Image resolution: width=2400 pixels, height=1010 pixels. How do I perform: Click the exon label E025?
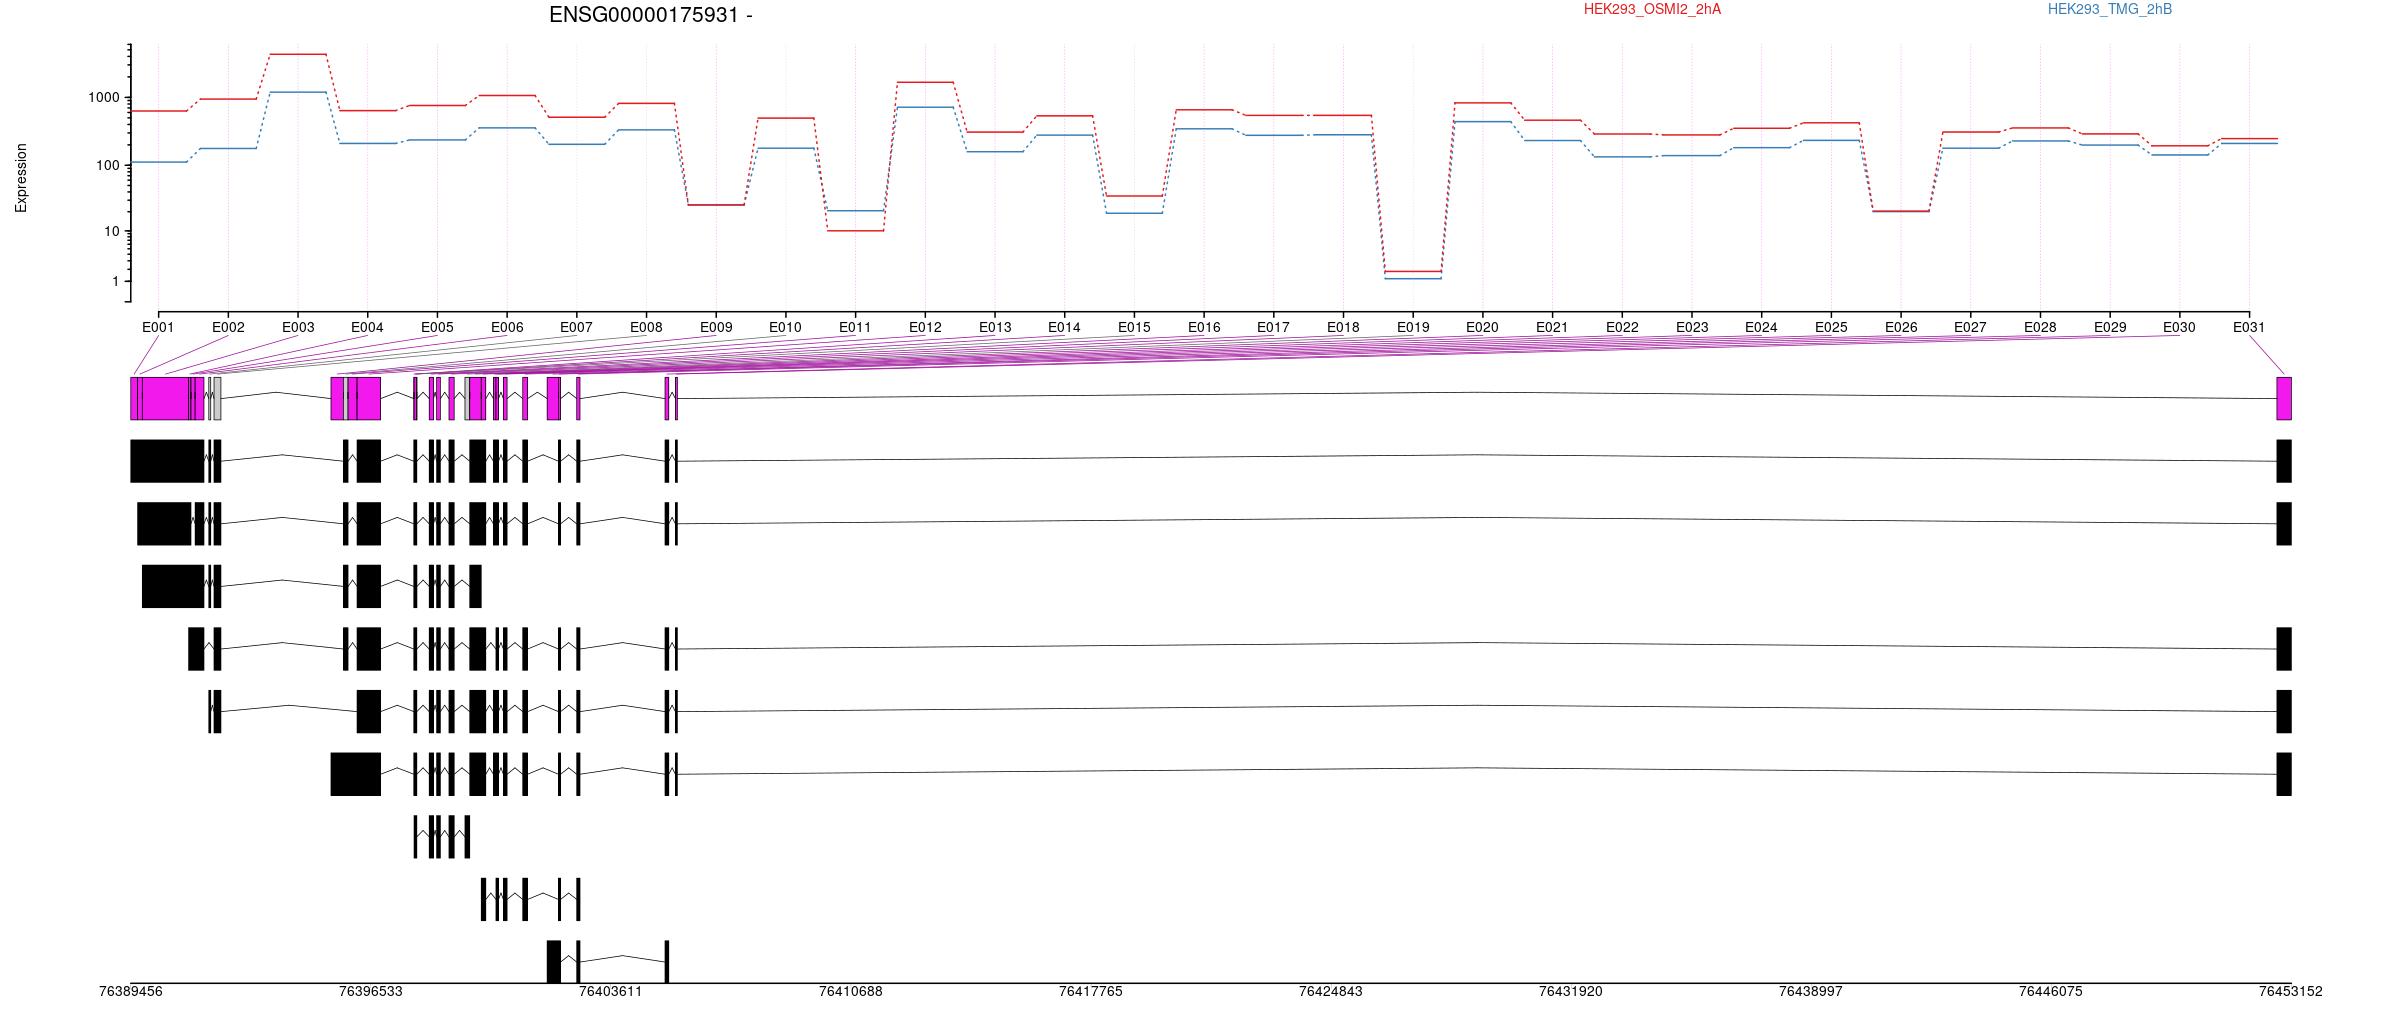(x=1831, y=327)
